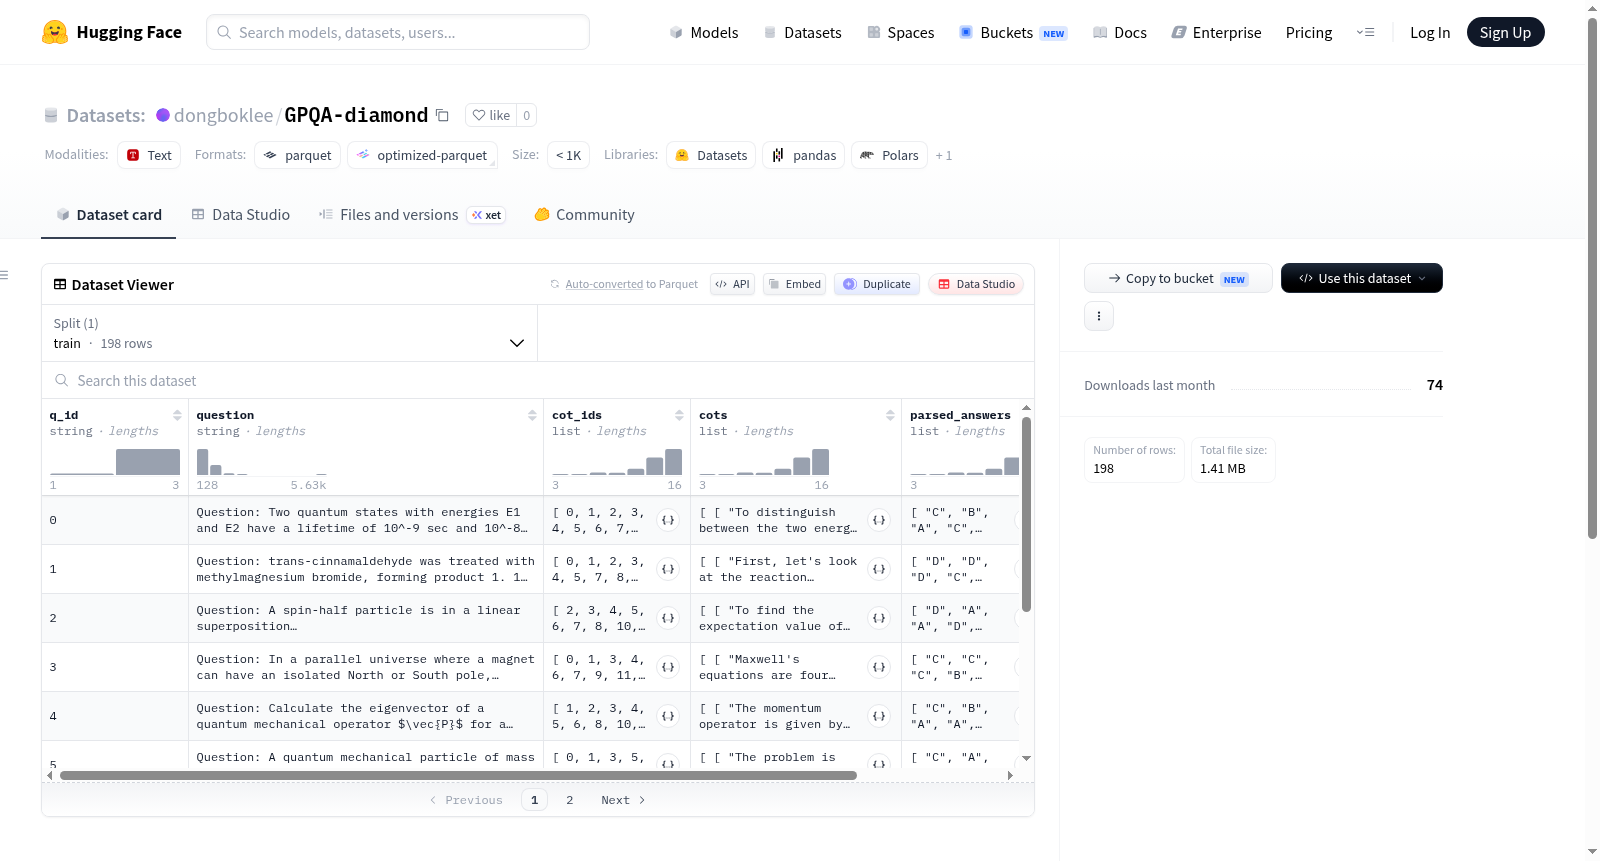Image resolution: width=1600 pixels, height=861 pixels.
Task: Expand cot_ids JSON for row 0
Action: click(x=668, y=520)
